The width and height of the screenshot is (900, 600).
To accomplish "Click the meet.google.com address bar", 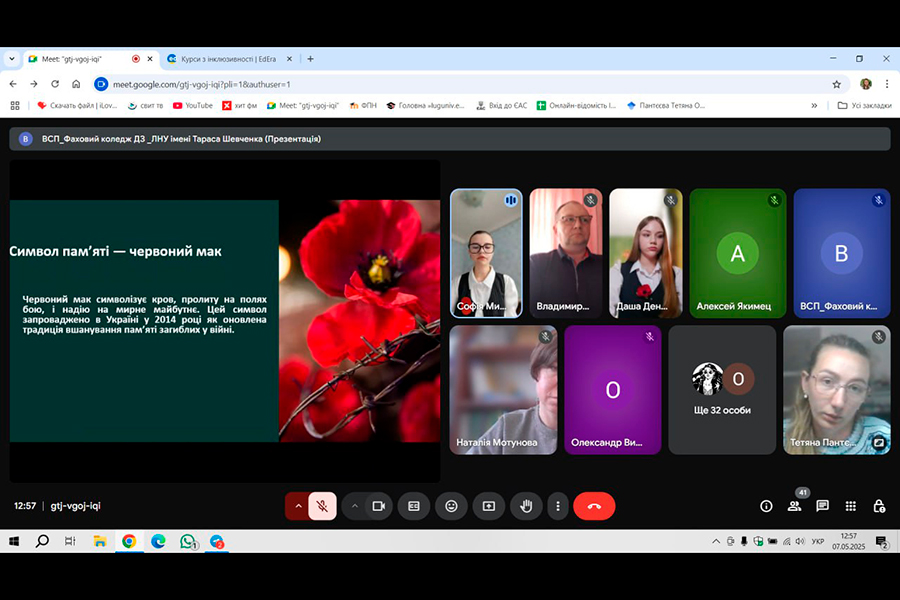I will pos(470,84).
